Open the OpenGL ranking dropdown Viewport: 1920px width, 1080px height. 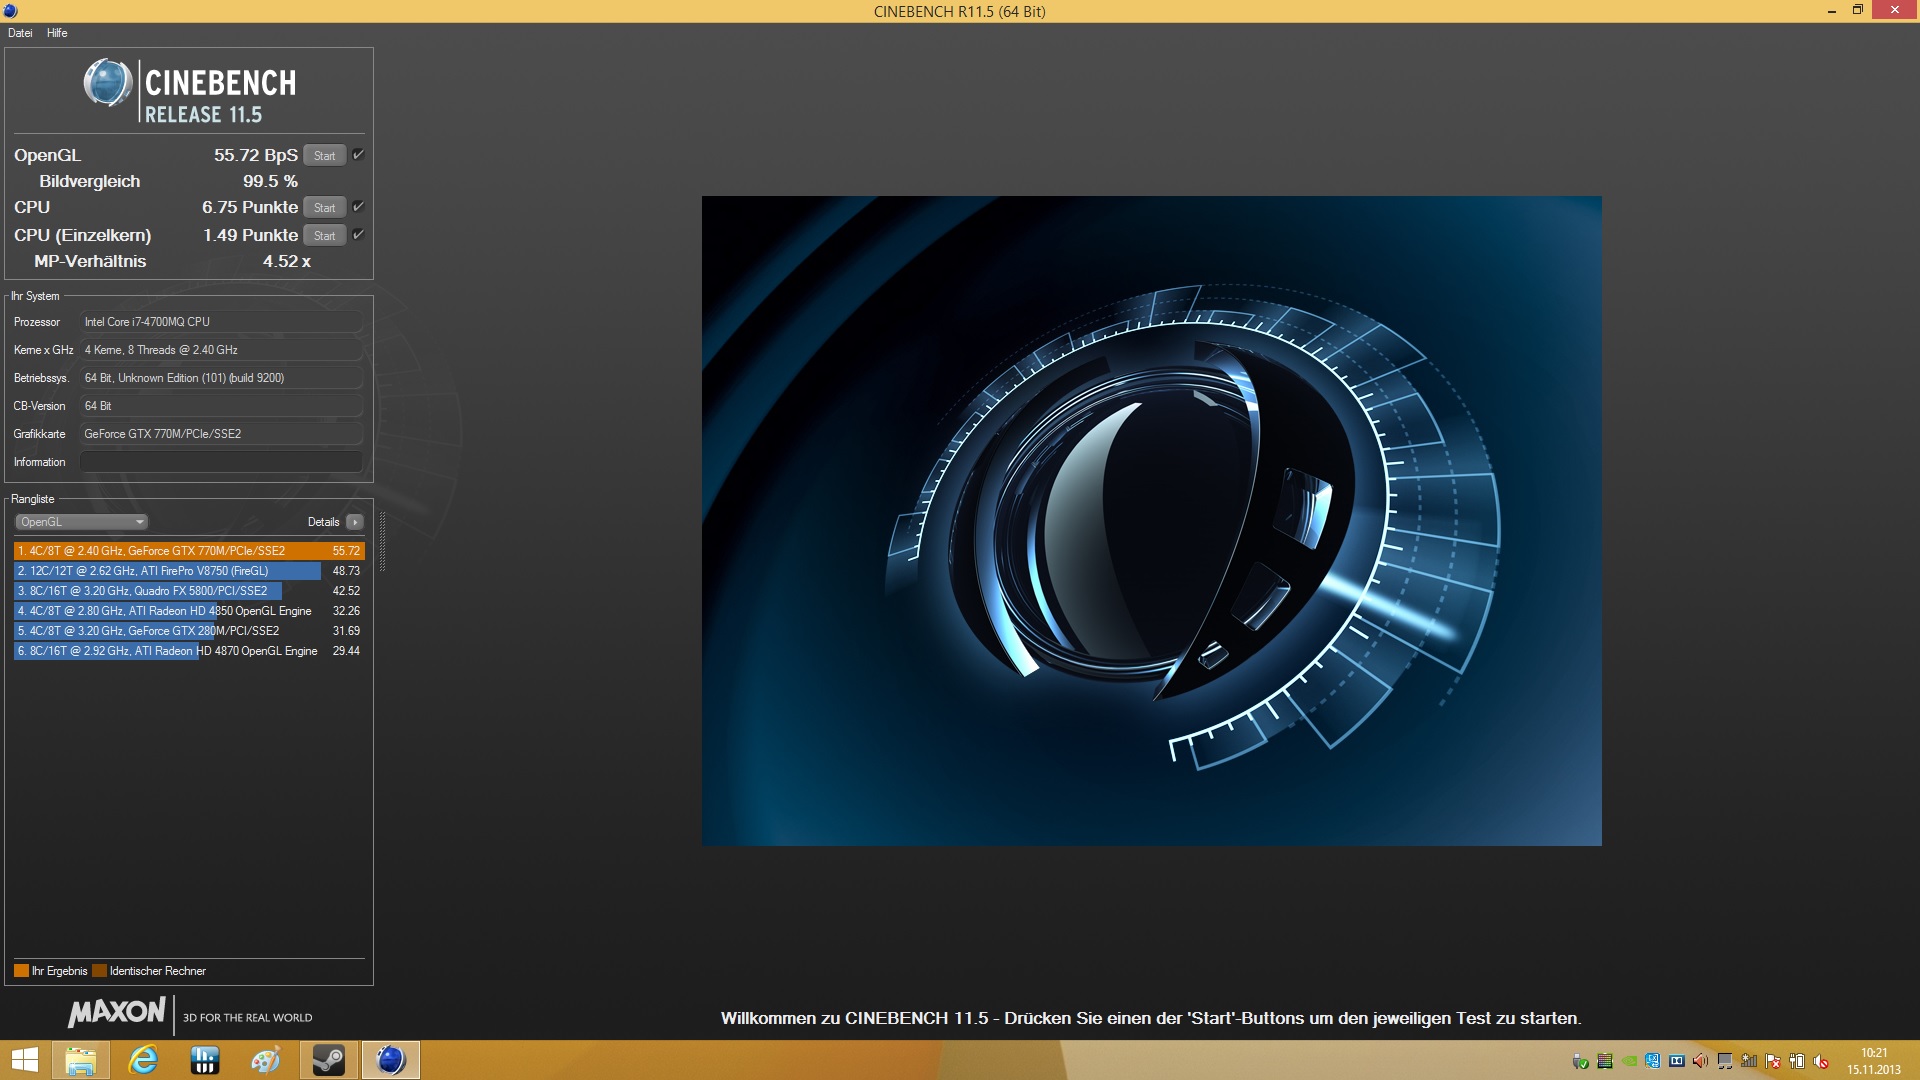click(x=82, y=522)
